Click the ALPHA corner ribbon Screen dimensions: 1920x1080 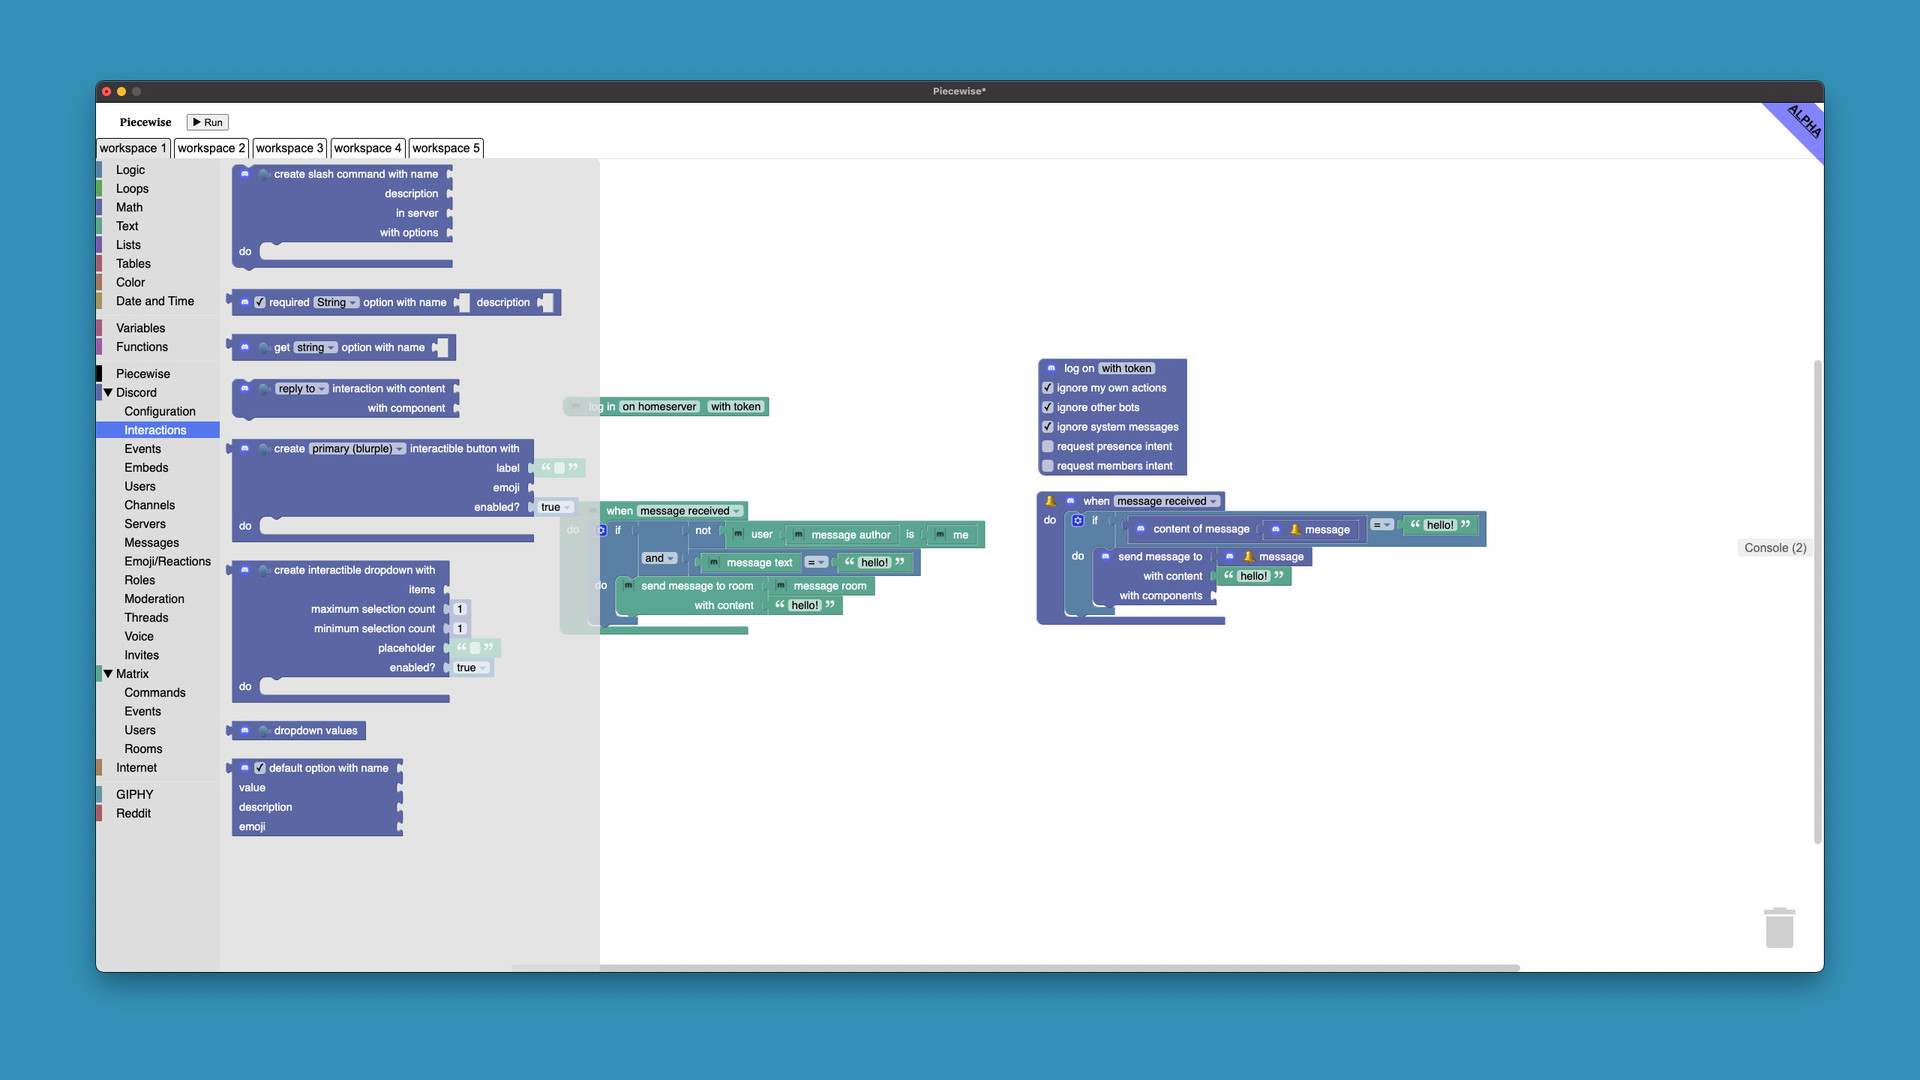point(1802,123)
